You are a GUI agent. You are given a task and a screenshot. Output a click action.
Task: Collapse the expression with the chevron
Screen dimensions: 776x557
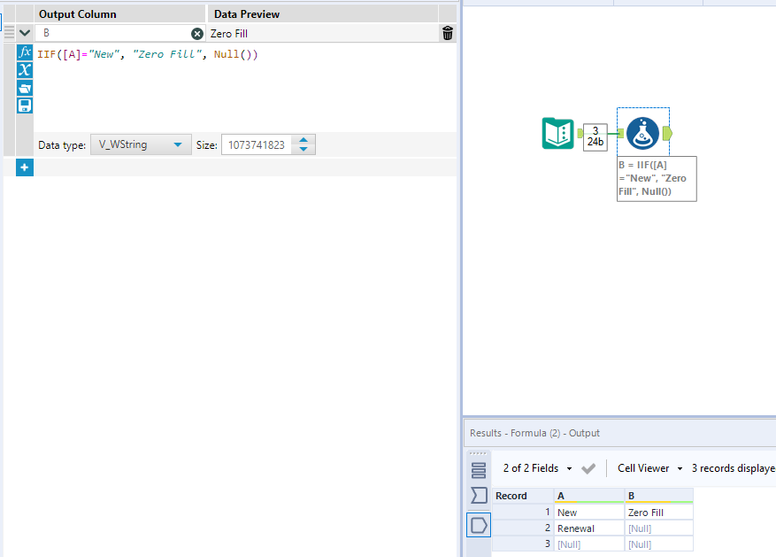[24, 33]
